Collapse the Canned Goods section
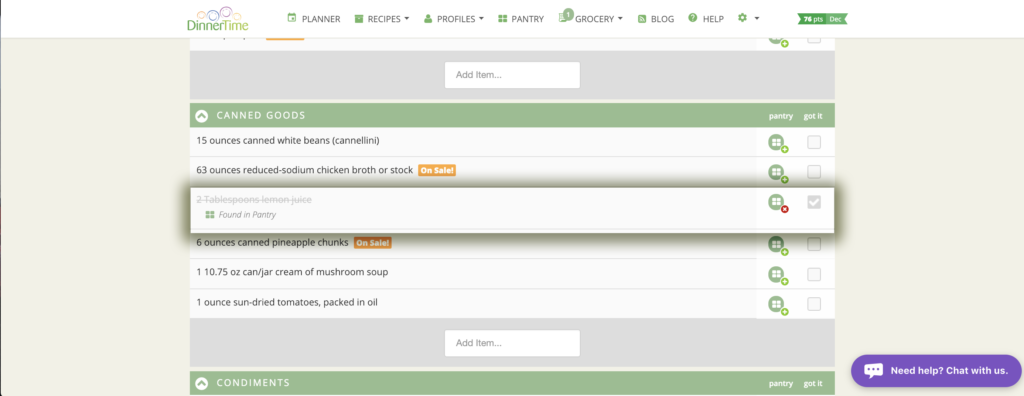Viewport: 1024px width, 396px height. (202, 116)
